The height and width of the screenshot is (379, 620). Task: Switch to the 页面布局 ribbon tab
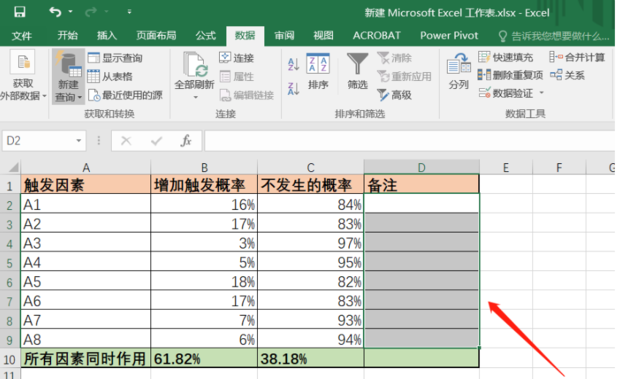click(156, 36)
